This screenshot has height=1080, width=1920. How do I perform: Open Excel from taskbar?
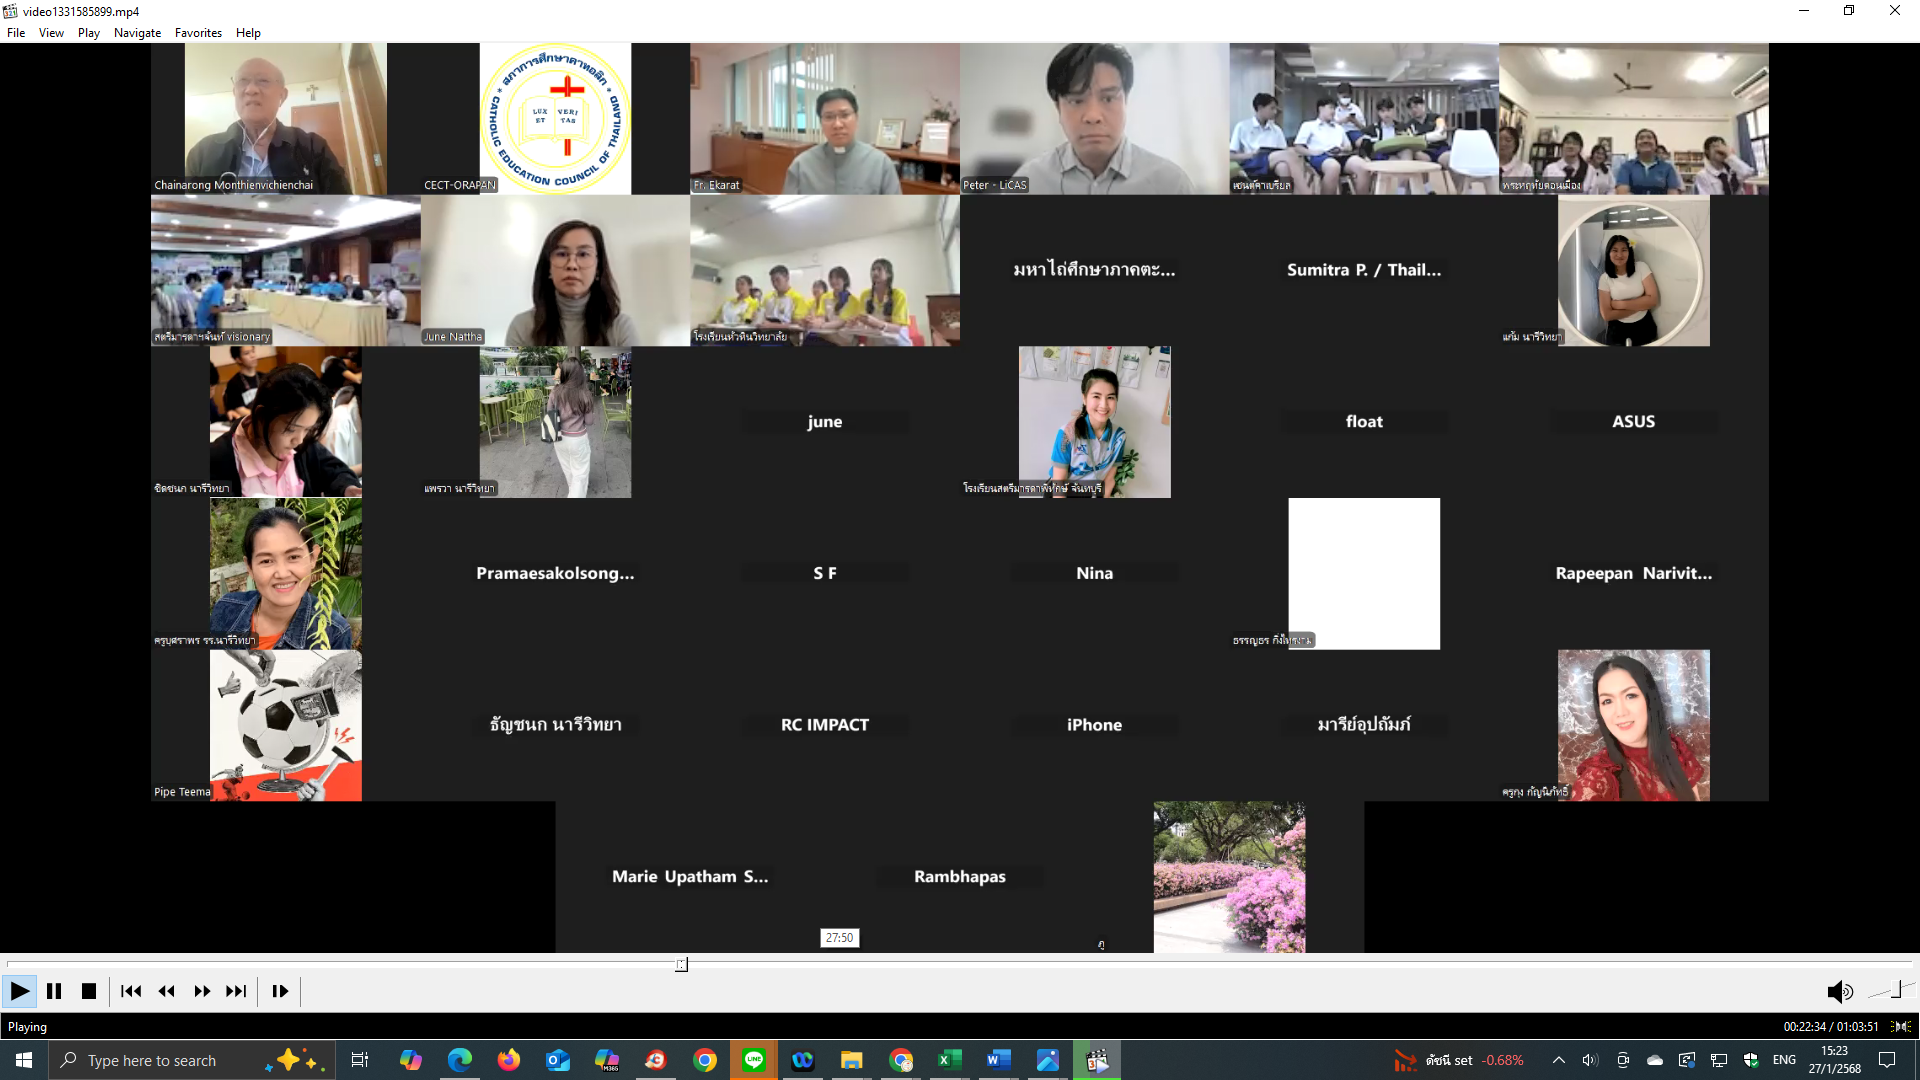(950, 1060)
